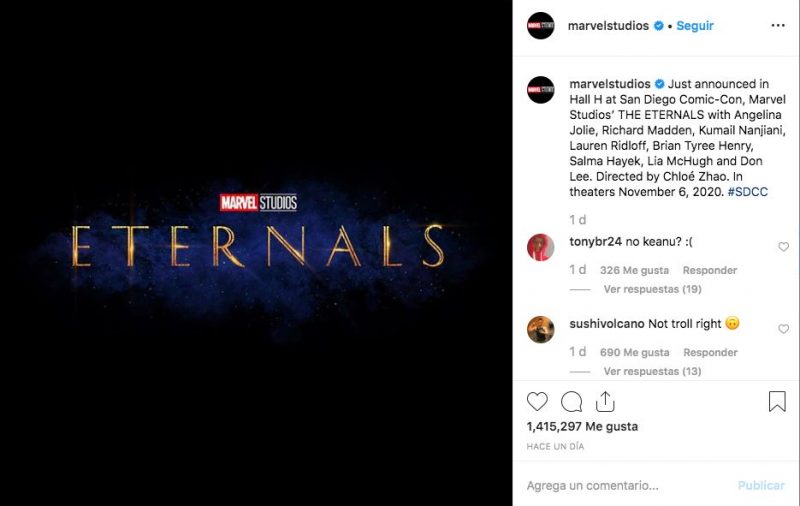Open marvelstudios avatar beside the caption
Screen dimensions: 800x506
point(541,90)
